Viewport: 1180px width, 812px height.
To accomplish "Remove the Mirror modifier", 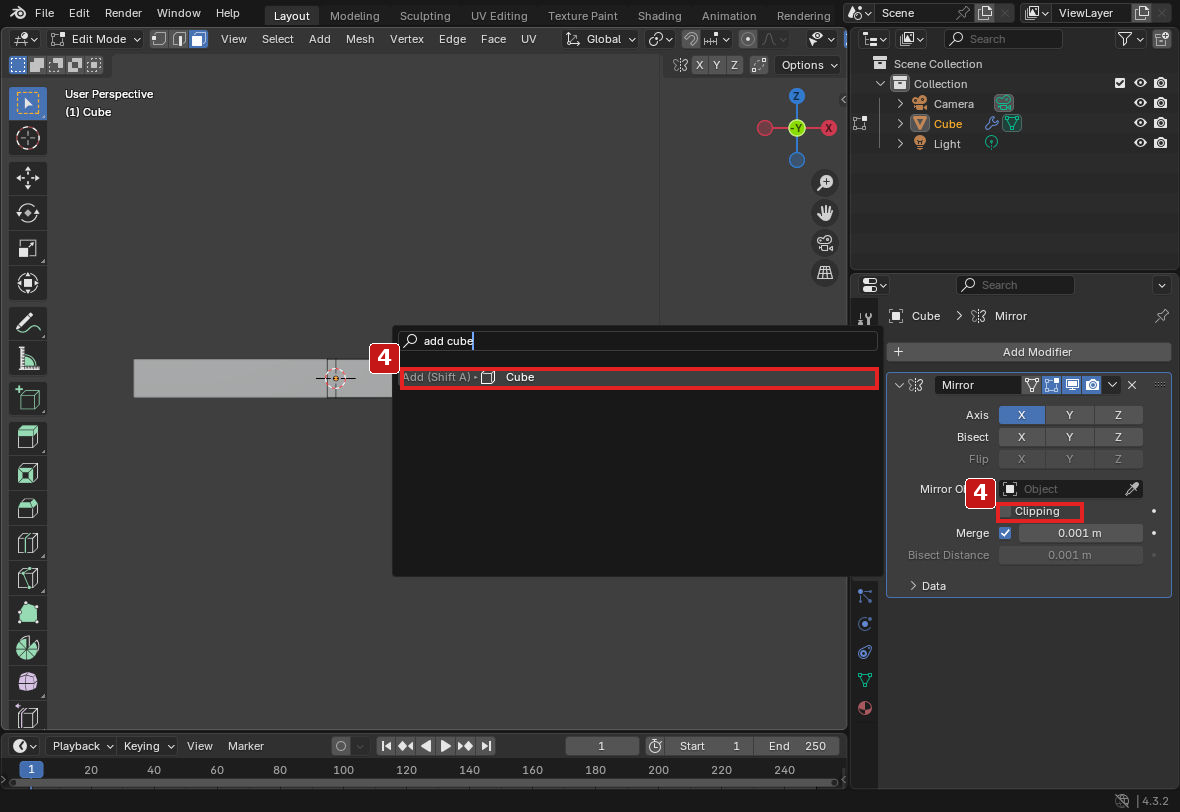I will (x=1132, y=385).
